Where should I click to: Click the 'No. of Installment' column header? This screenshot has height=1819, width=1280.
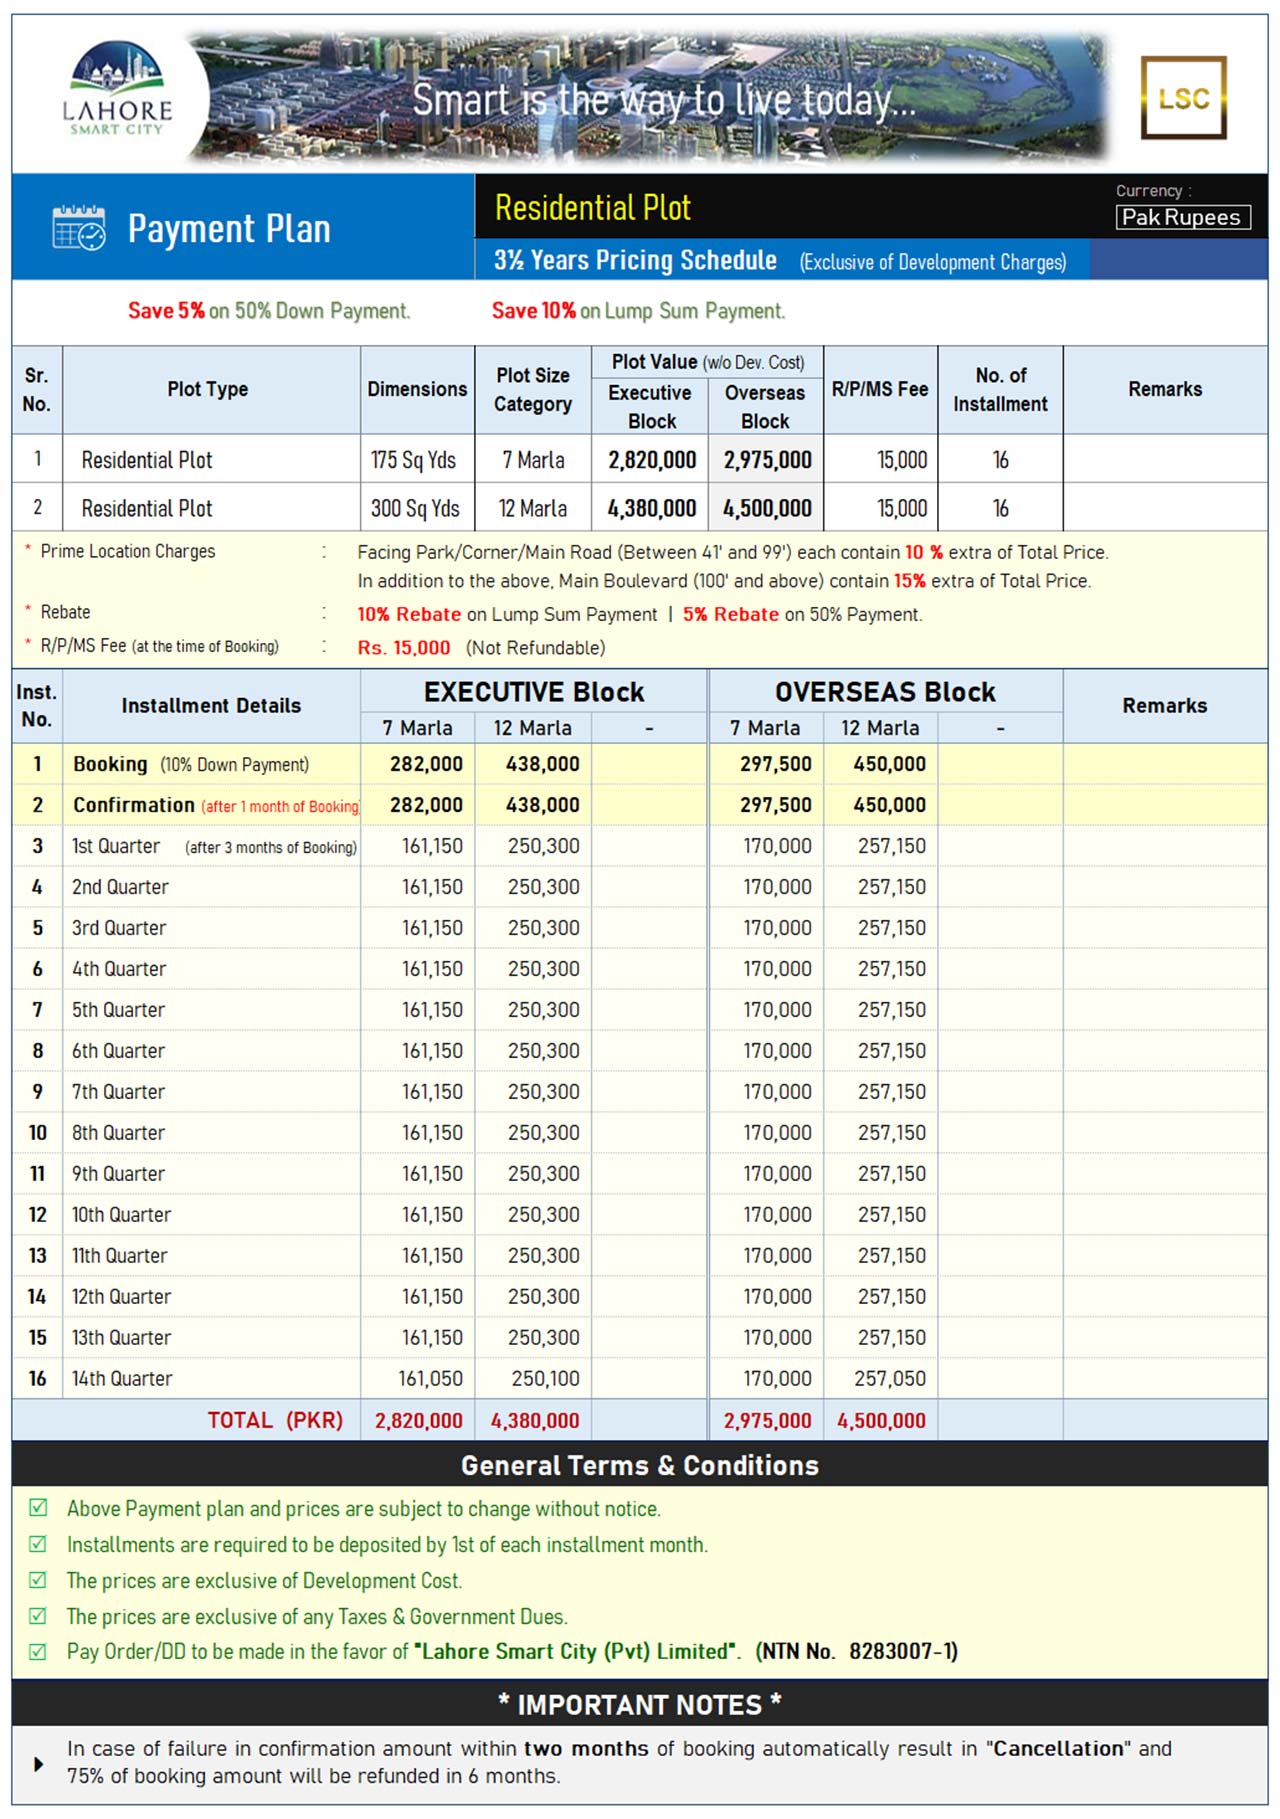(1000, 389)
